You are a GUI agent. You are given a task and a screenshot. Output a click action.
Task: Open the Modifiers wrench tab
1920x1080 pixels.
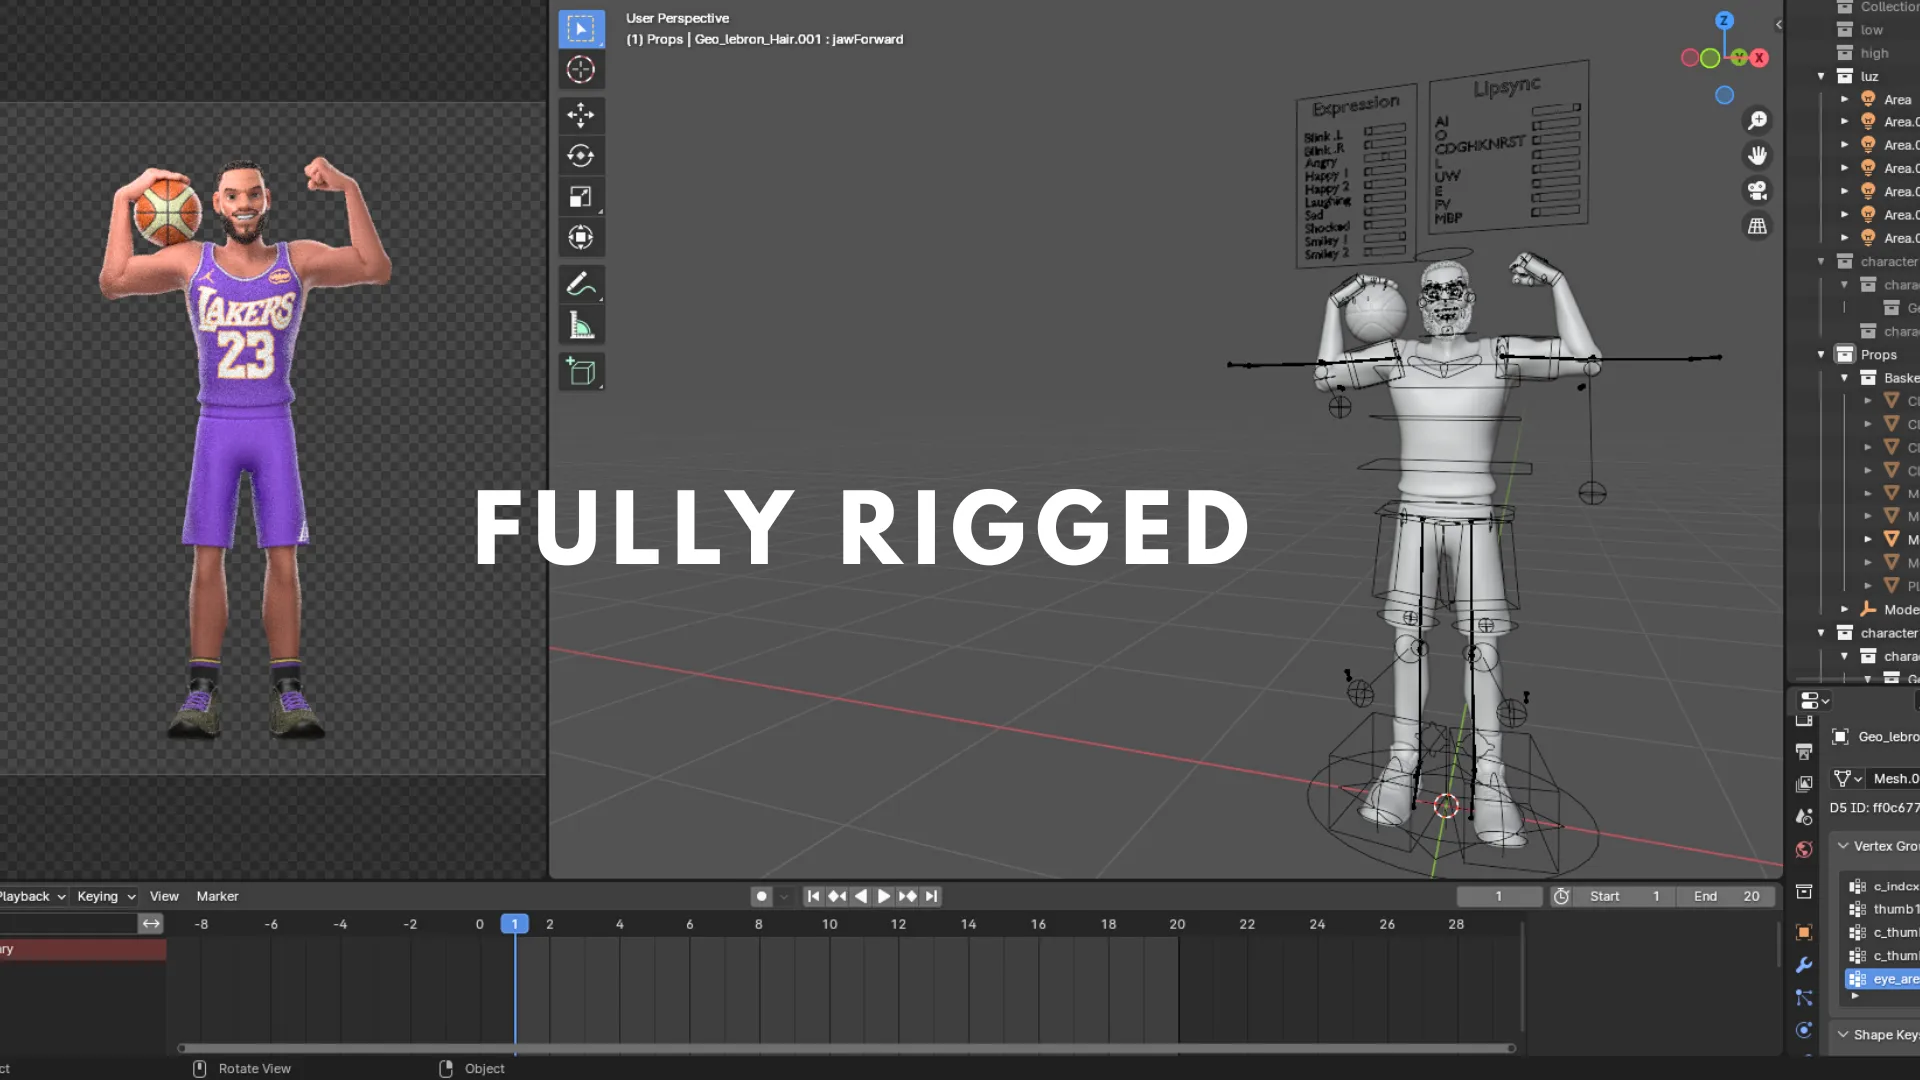(x=1804, y=965)
